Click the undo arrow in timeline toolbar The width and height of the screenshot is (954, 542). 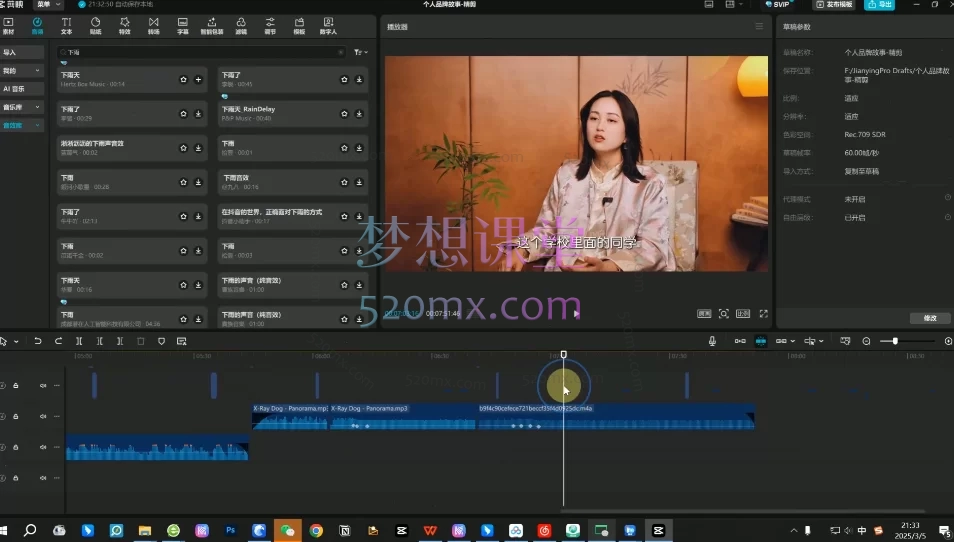[38, 341]
